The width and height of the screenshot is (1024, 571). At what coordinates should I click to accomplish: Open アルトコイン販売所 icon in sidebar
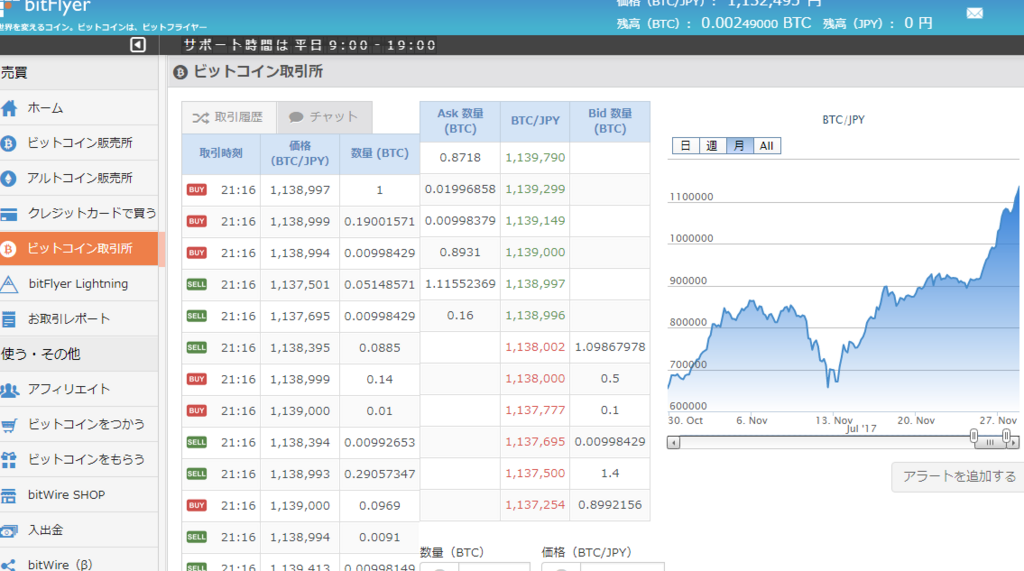(8, 178)
